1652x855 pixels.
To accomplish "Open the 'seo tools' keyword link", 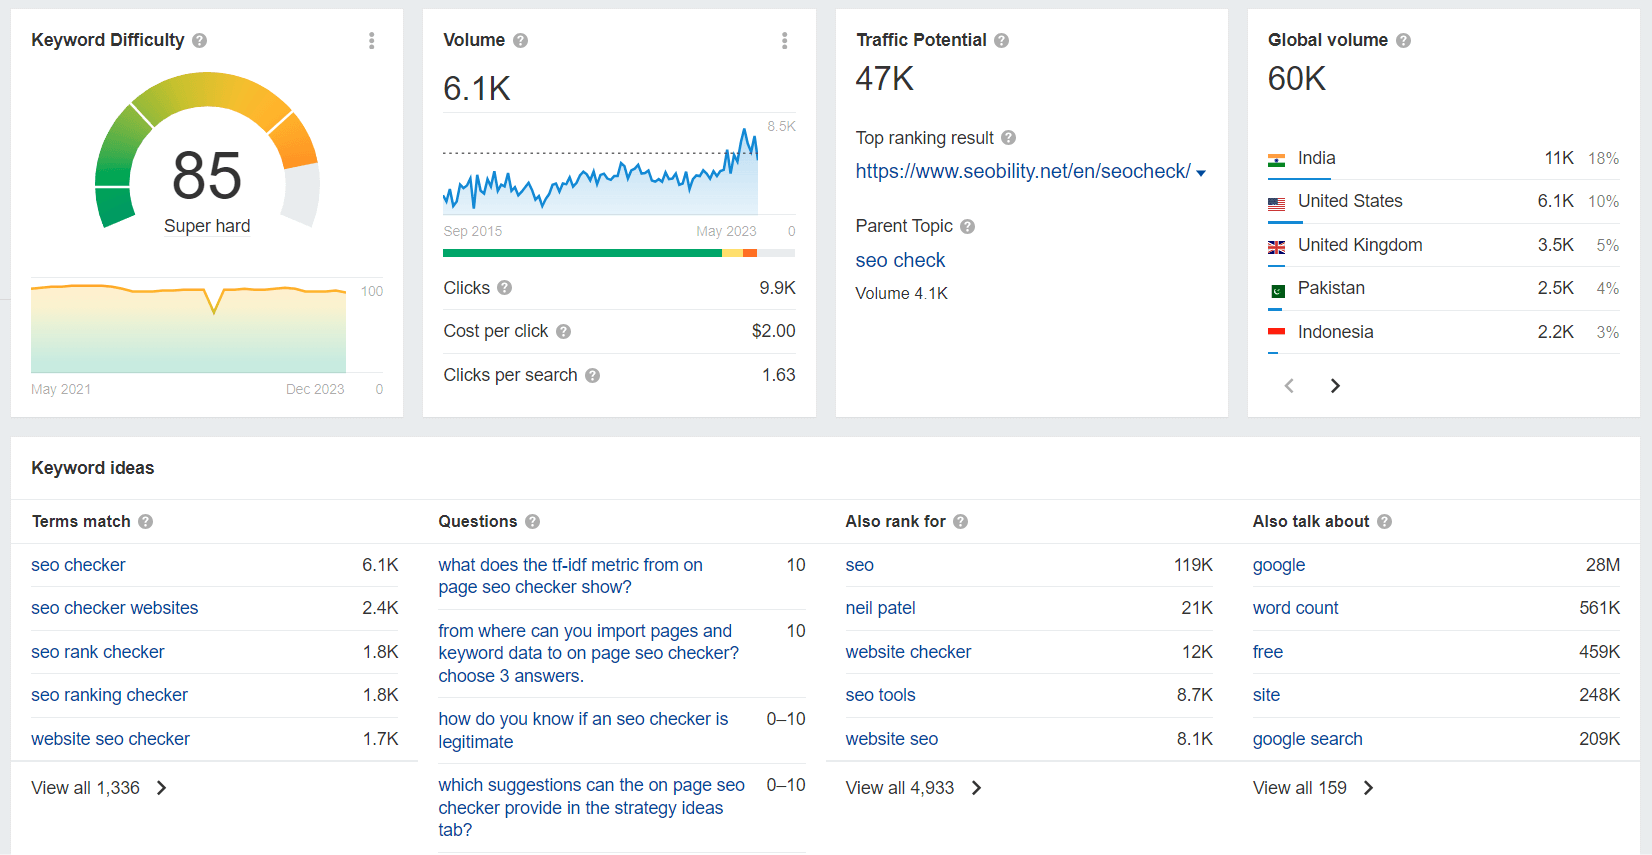I will pyautogui.click(x=880, y=695).
